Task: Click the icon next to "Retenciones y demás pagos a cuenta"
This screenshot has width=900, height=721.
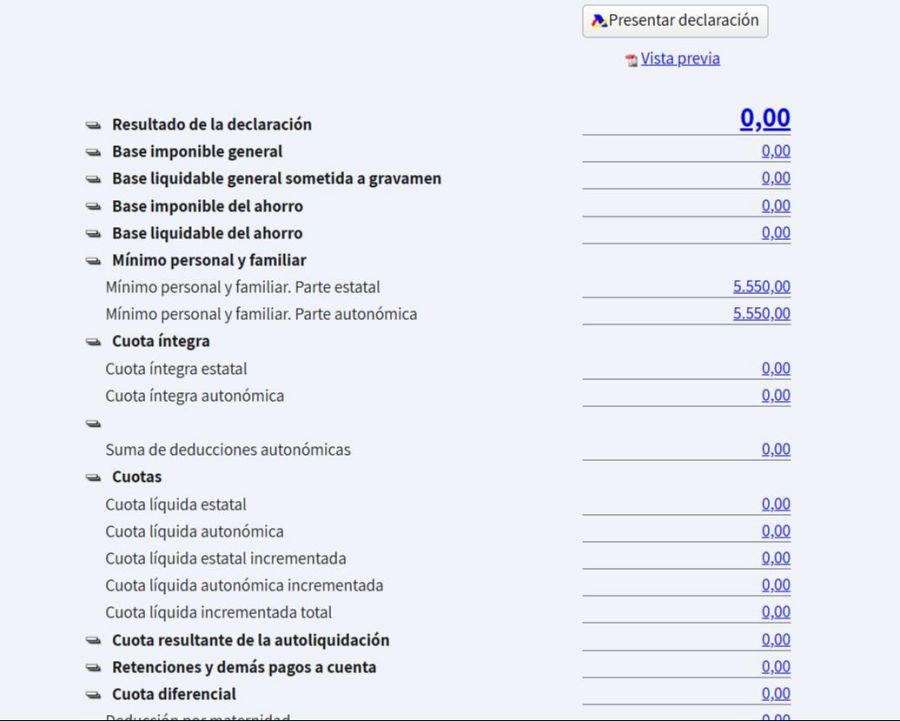Action: [x=92, y=666]
